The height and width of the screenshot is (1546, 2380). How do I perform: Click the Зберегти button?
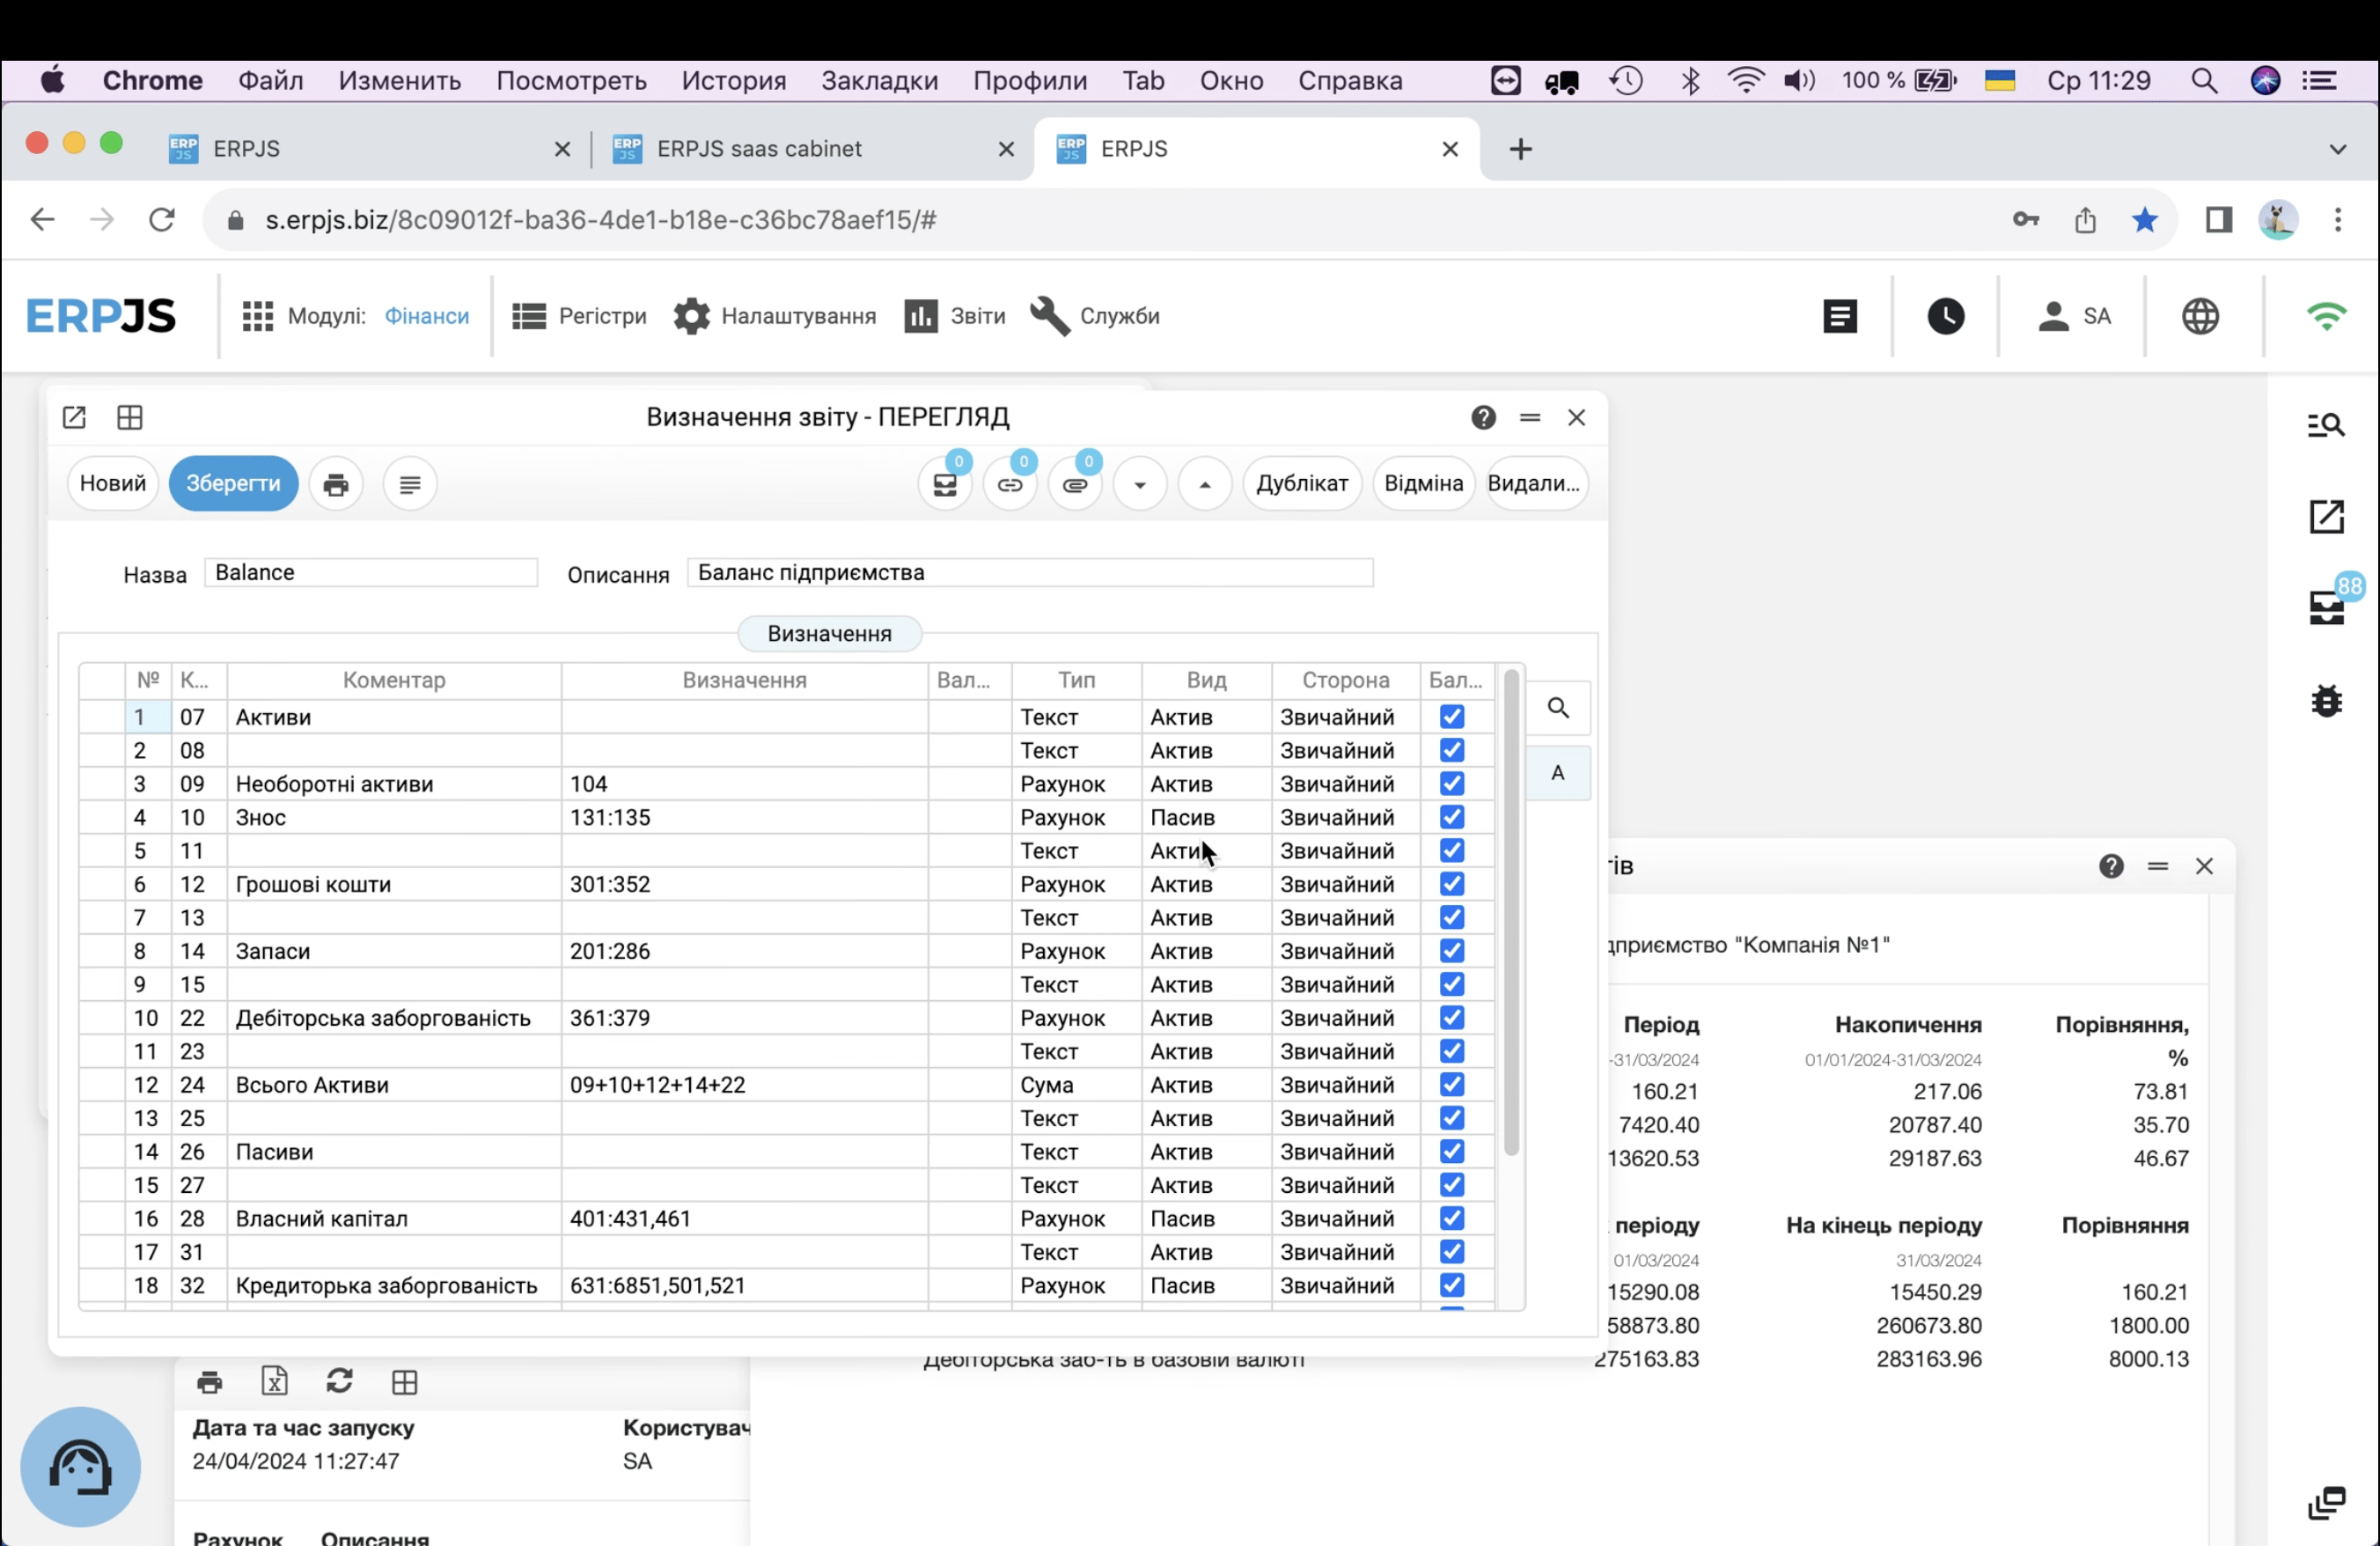tap(233, 484)
